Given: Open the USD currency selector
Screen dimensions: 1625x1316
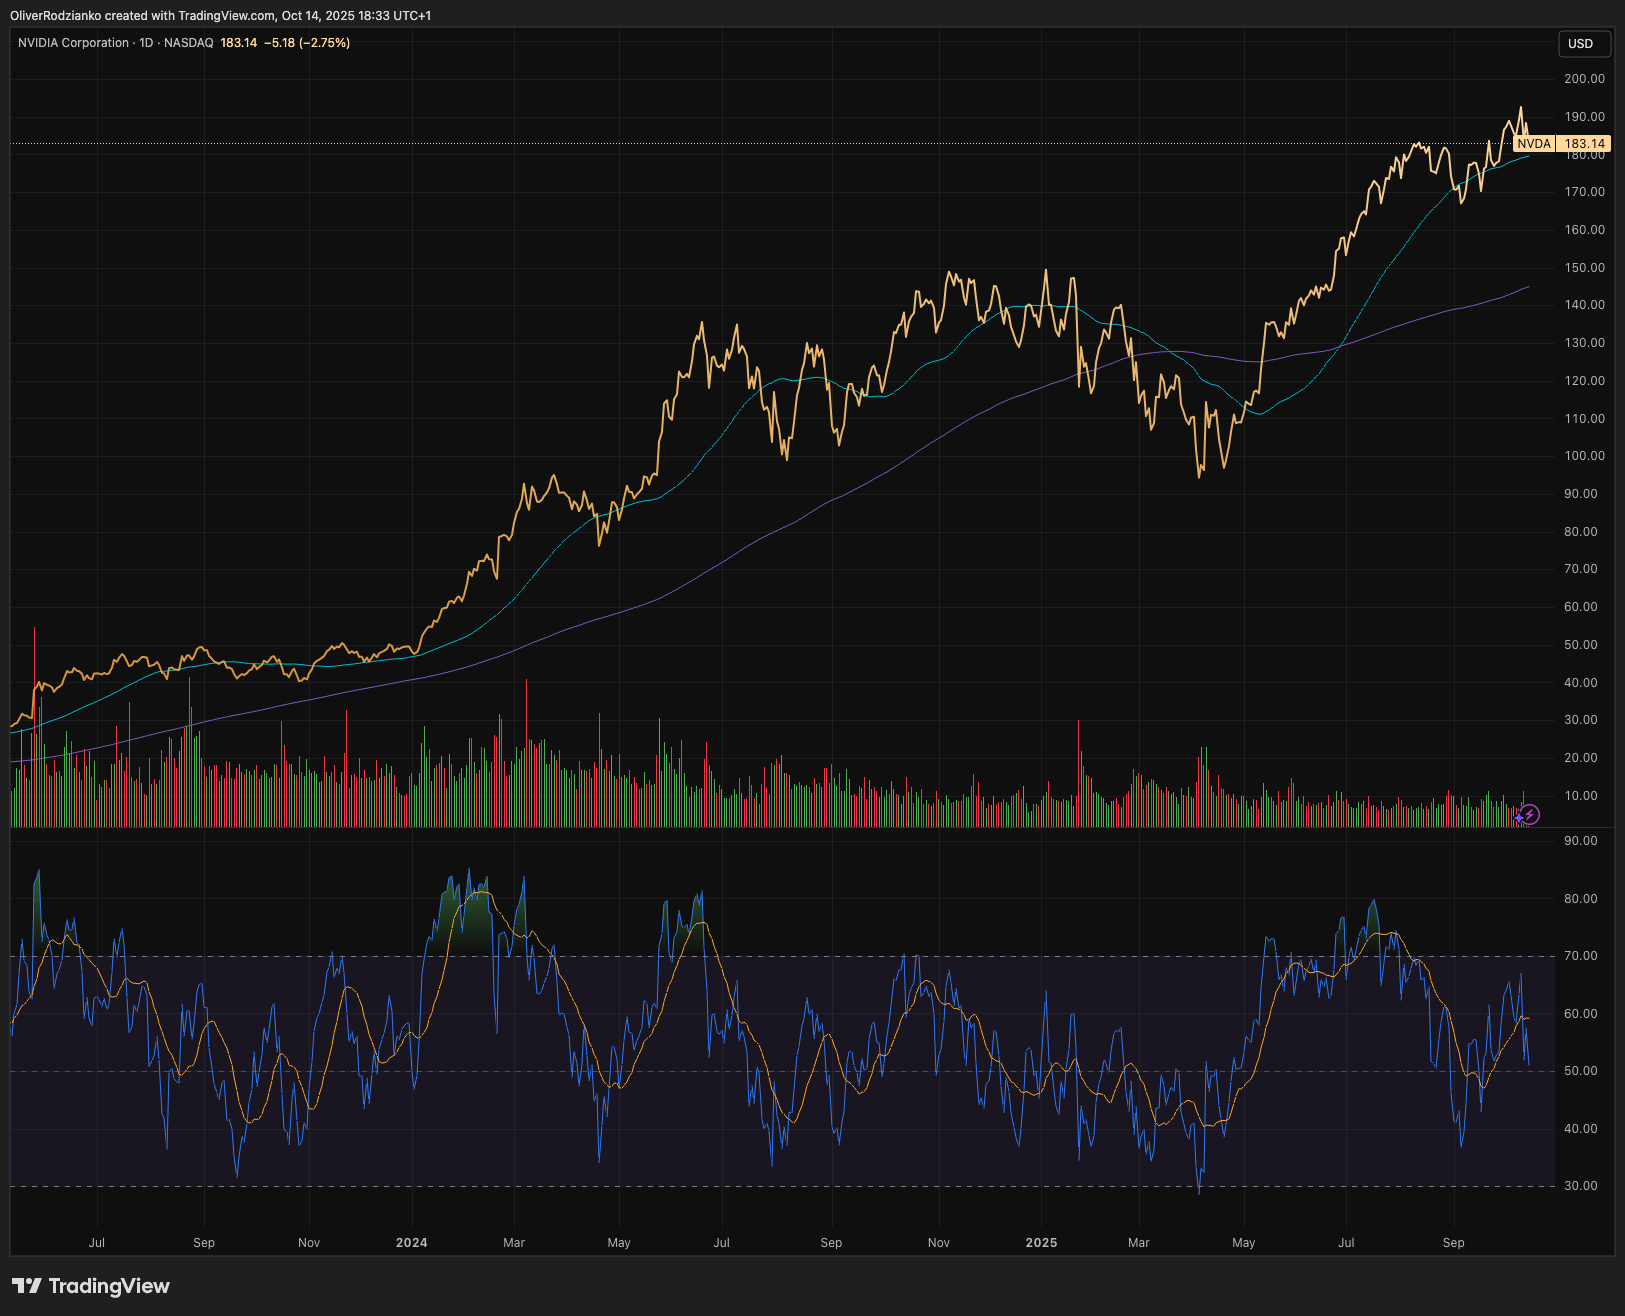Looking at the screenshot, I should (1583, 44).
